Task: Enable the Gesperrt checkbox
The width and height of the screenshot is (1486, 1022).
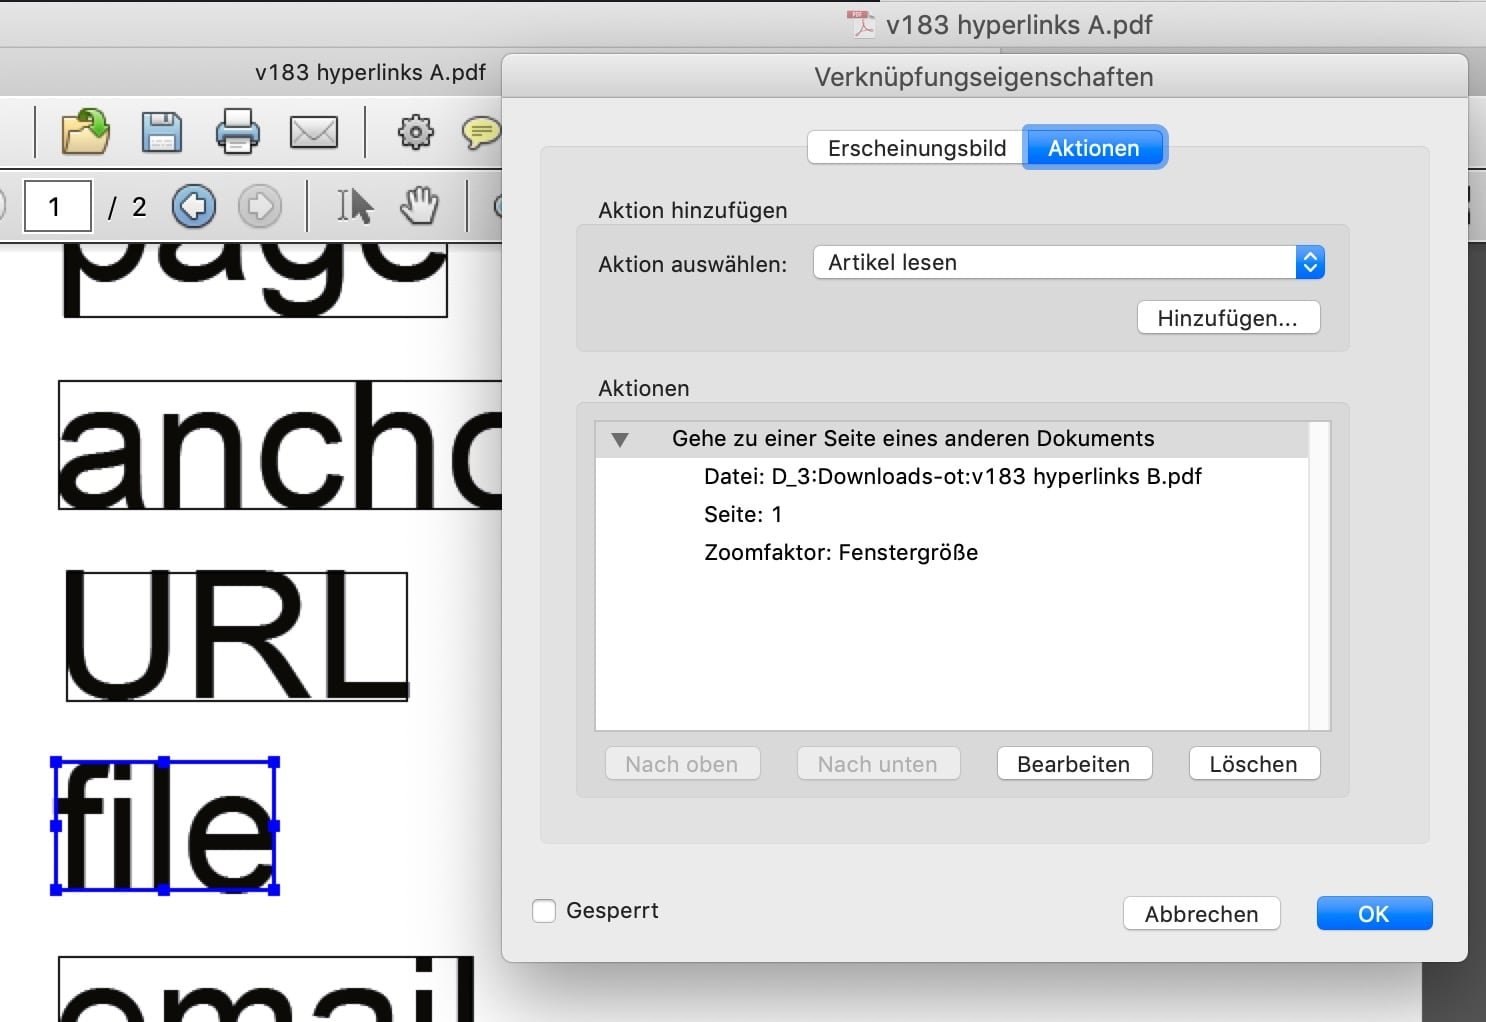Action: pyautogui.click(x=544, y=910)
